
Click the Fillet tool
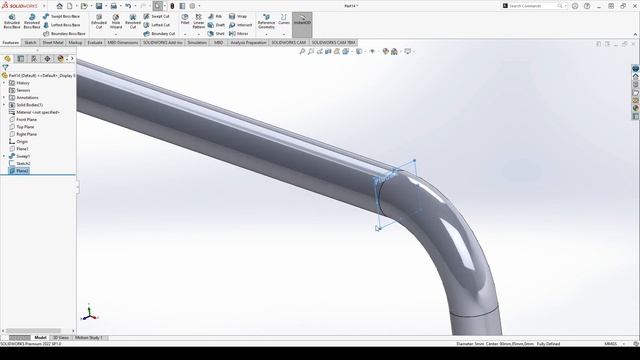click(x=185, y=19)
